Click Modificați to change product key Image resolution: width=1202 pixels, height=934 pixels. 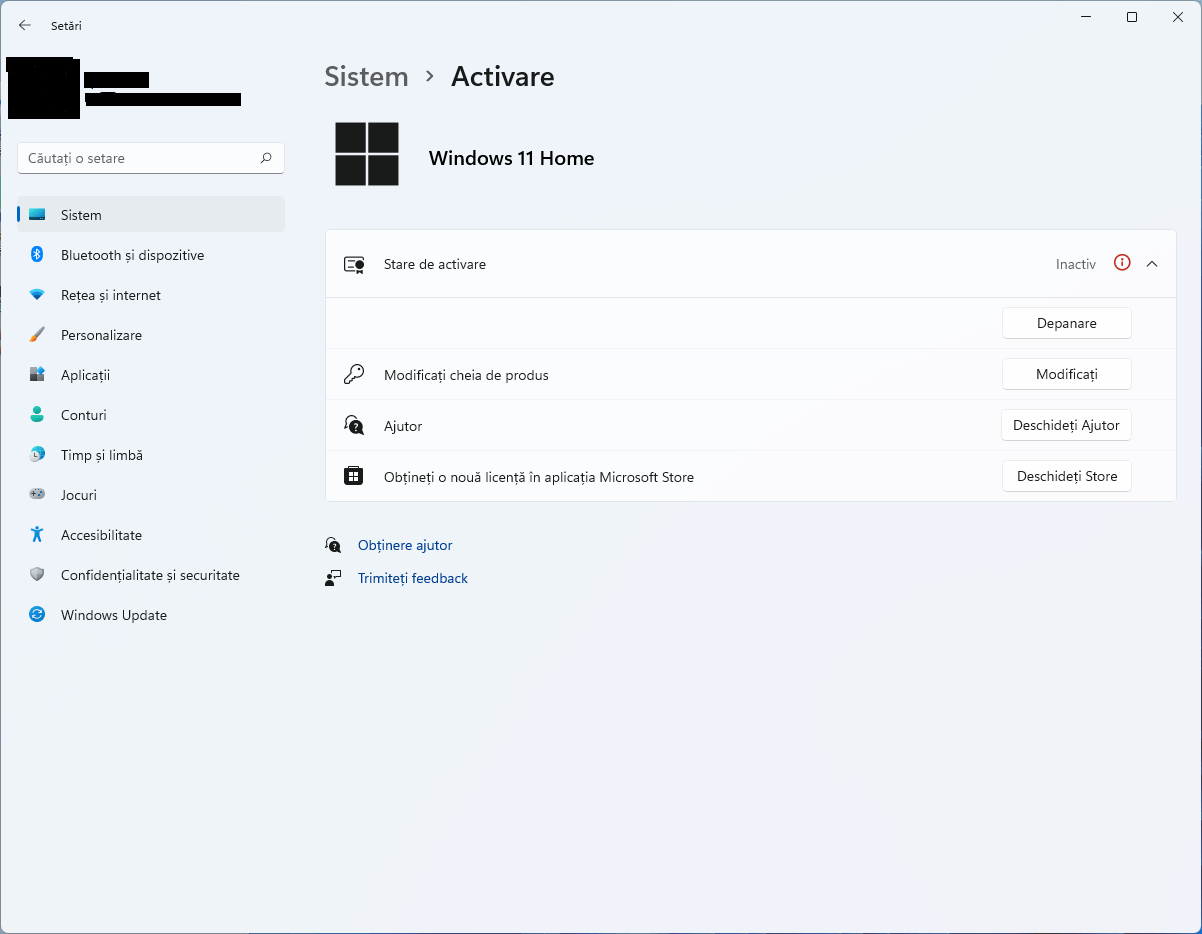click(x=1067, y=374)
